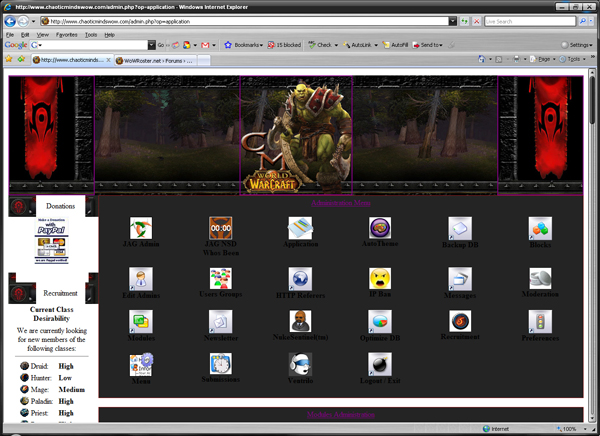Open the Application admin icon
The height and width of the screenshot is (436, 600).
(300, 228)
